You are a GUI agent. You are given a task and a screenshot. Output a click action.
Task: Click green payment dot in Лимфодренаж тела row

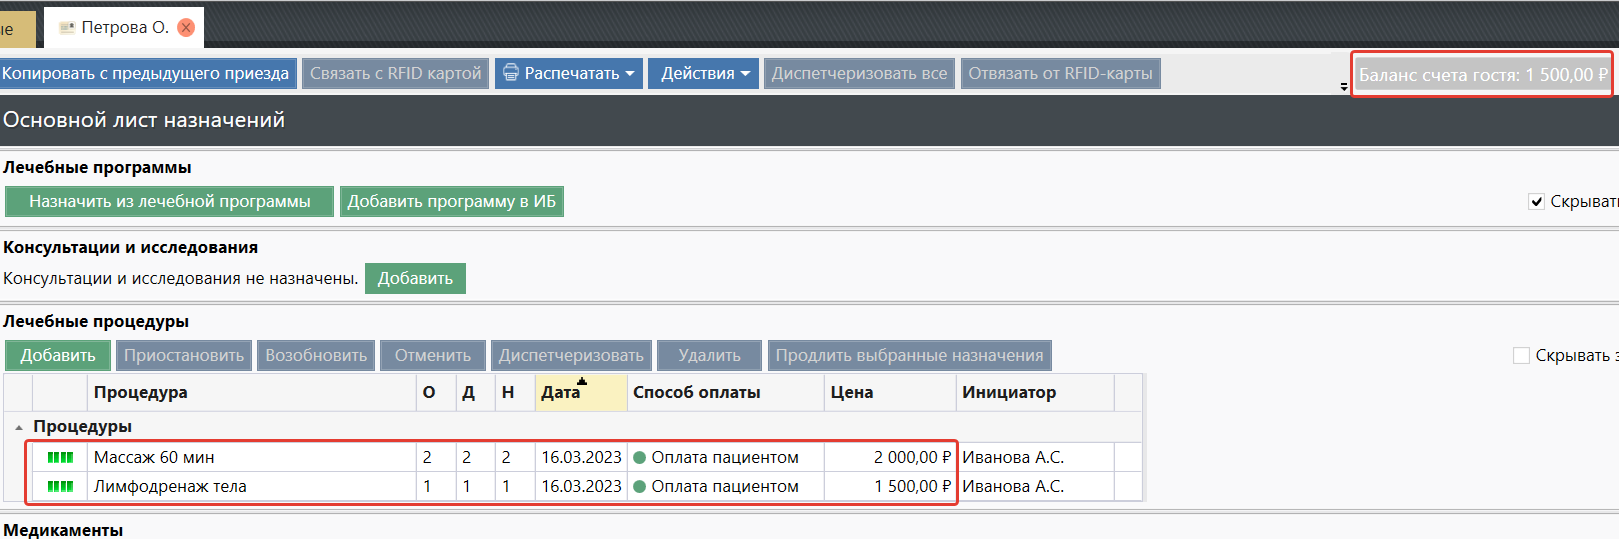pyautogui.click(x=640, y=487)
